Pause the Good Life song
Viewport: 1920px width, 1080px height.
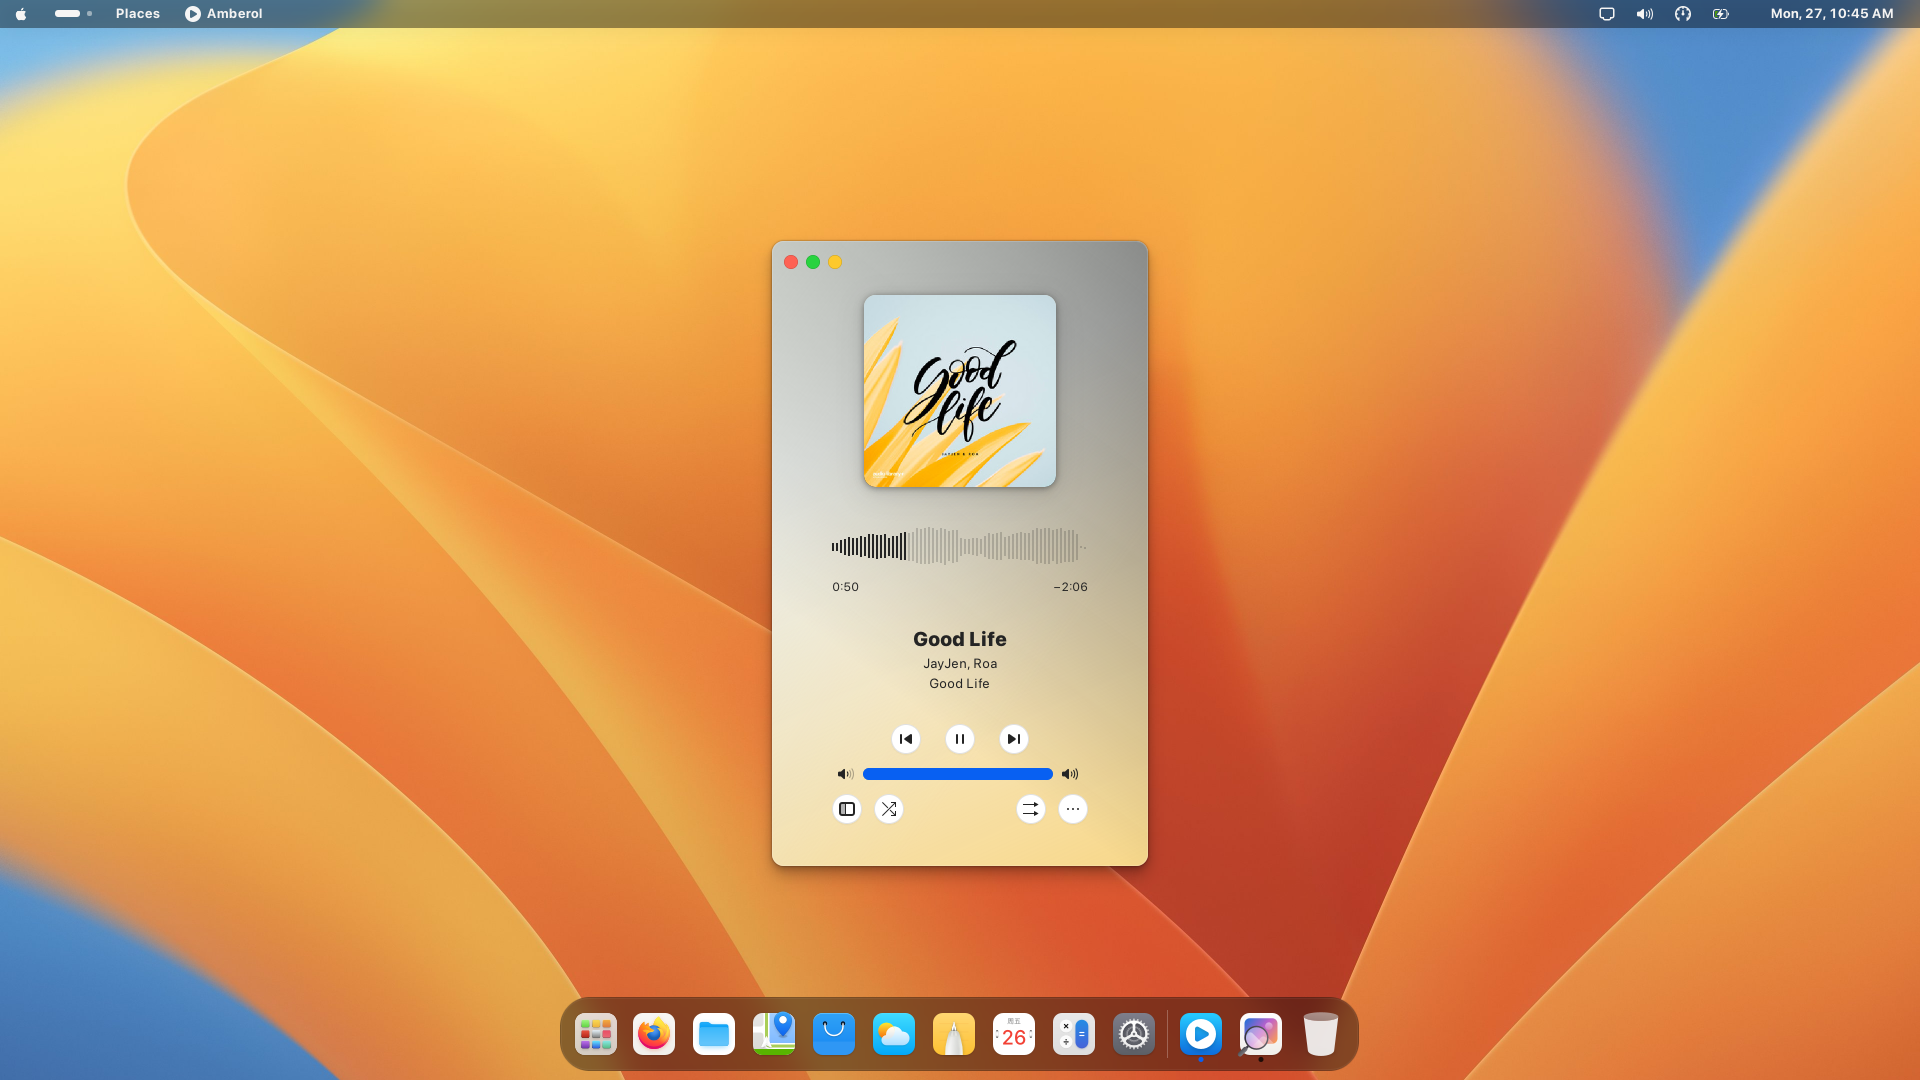click(x=960, y=739)
